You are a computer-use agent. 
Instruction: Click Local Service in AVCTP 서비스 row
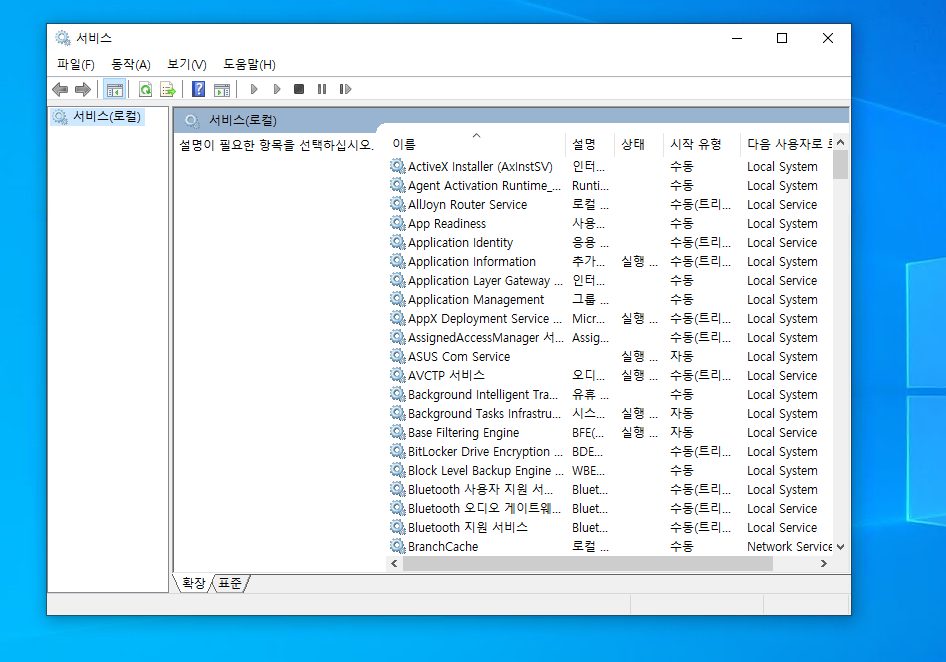coord(782,375)
